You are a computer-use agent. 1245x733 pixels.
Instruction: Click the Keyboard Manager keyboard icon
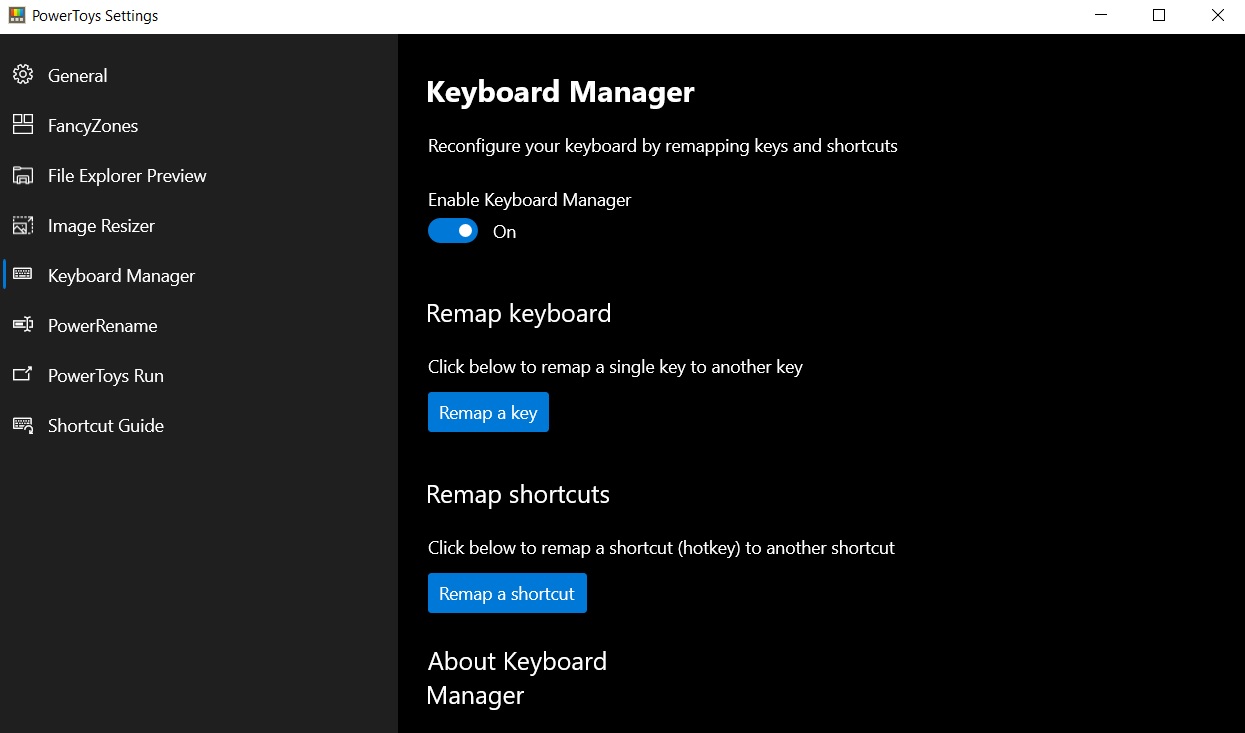click(22, 275)
